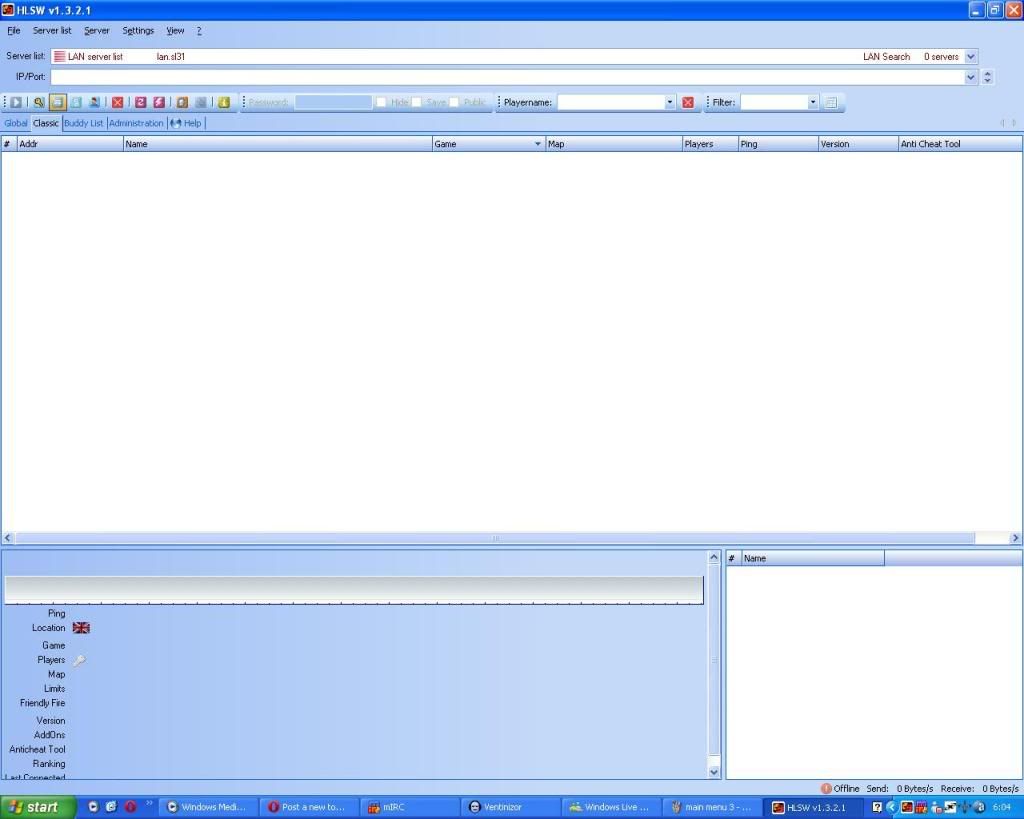Viewport: 1024px width, 819px height.
Task: Switch to the Buddy List tab
Action: [83, 123]
